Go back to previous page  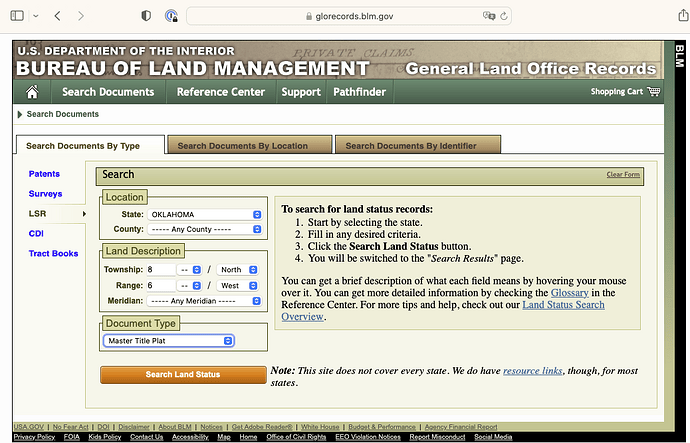(x=58, y=16)
